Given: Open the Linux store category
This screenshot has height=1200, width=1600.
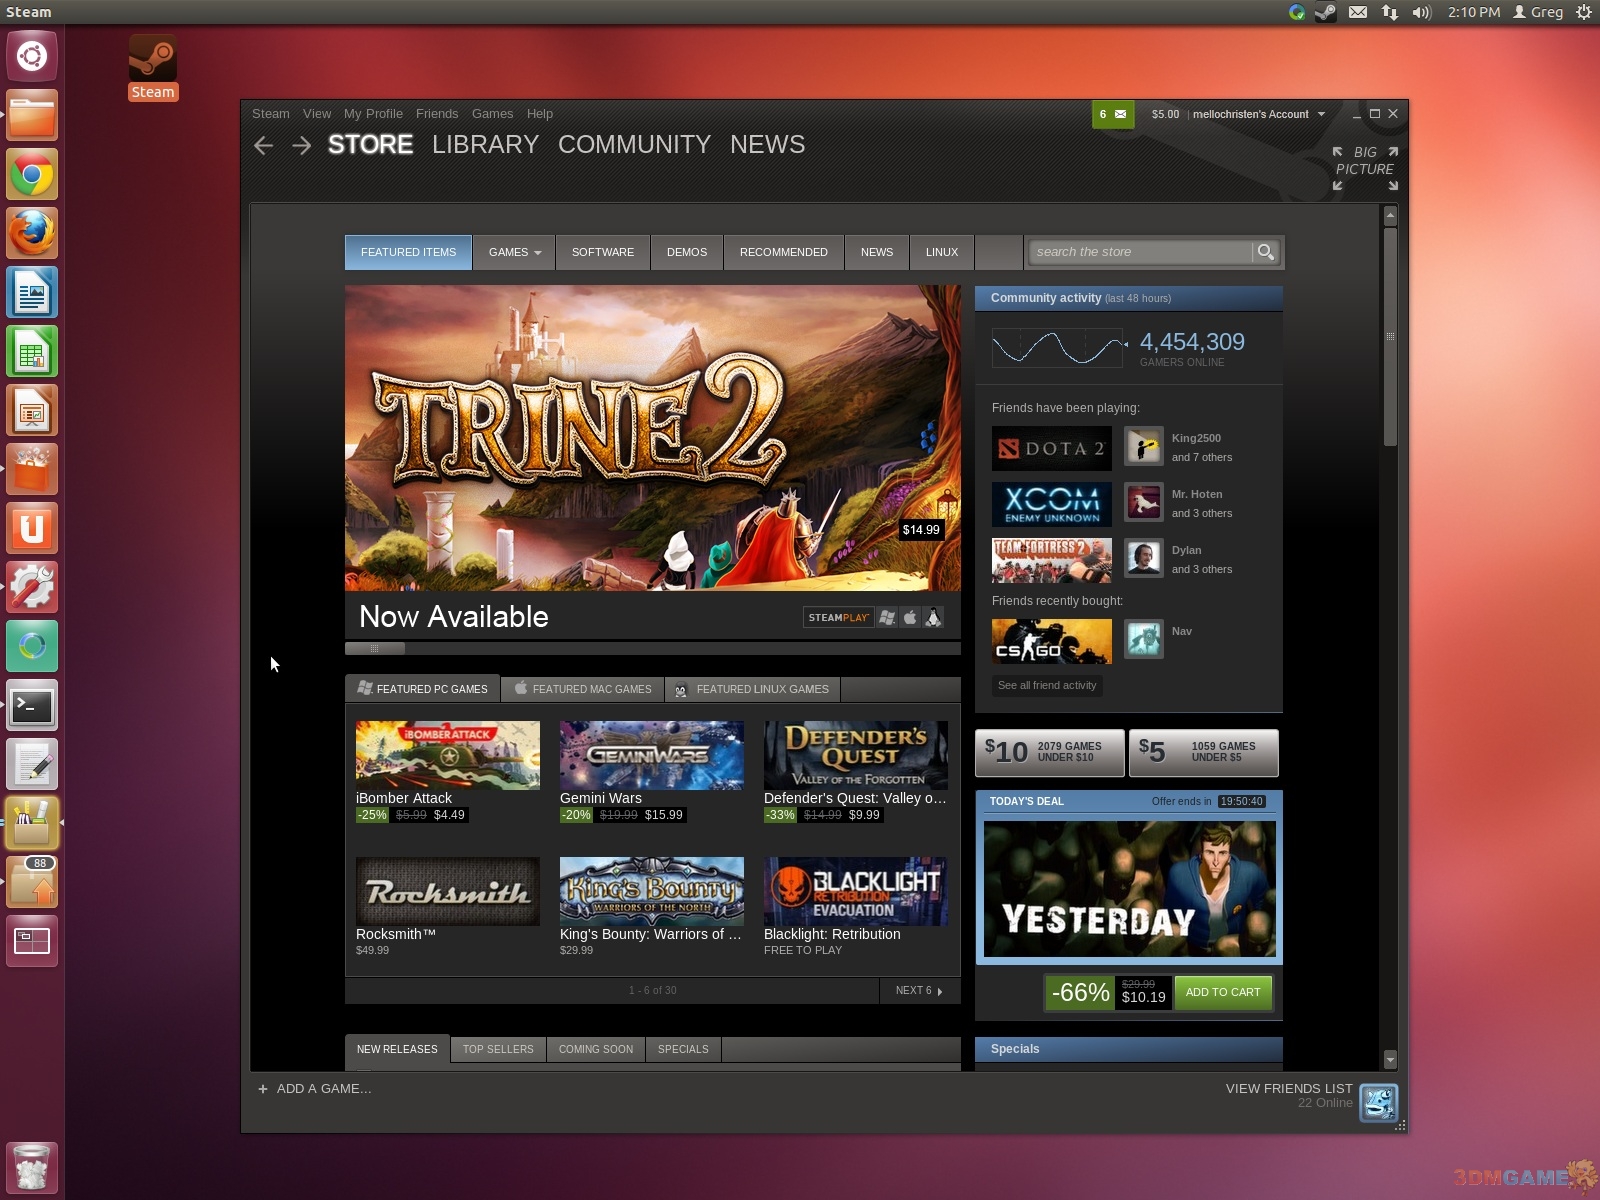Looking at the screenshot, I should coord(942,252).
